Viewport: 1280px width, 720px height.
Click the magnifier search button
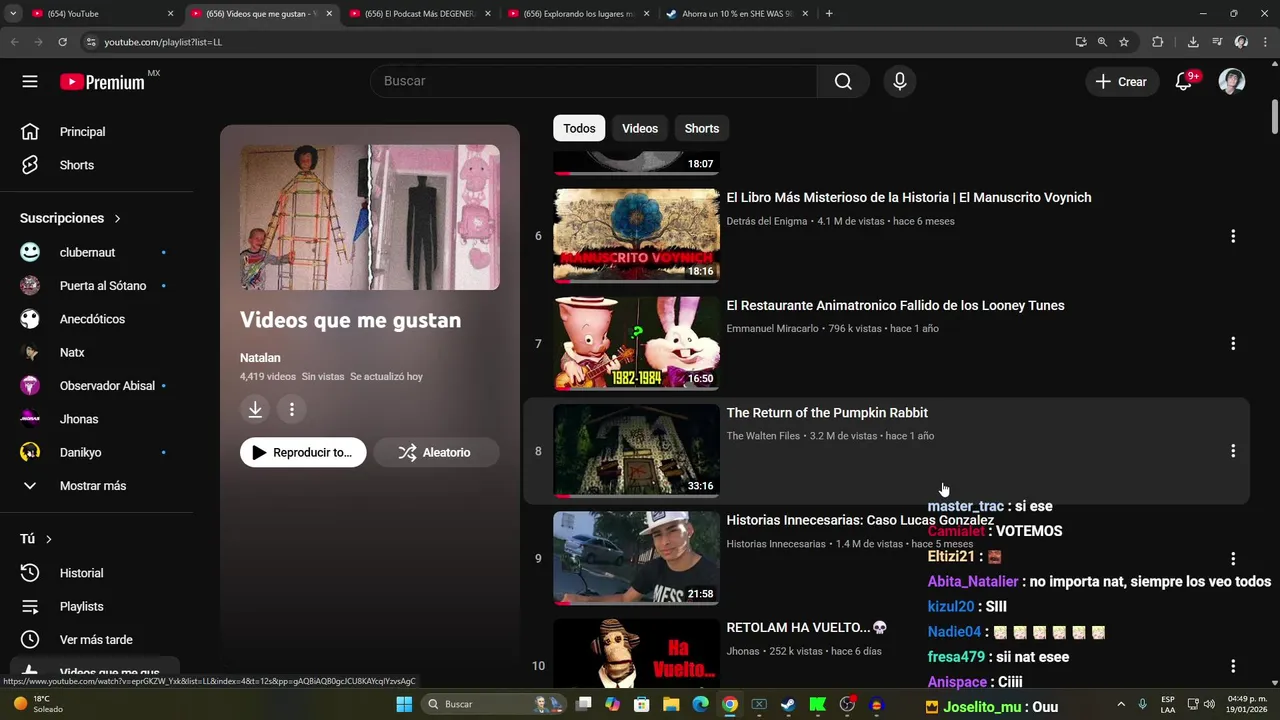pos(844,81)
